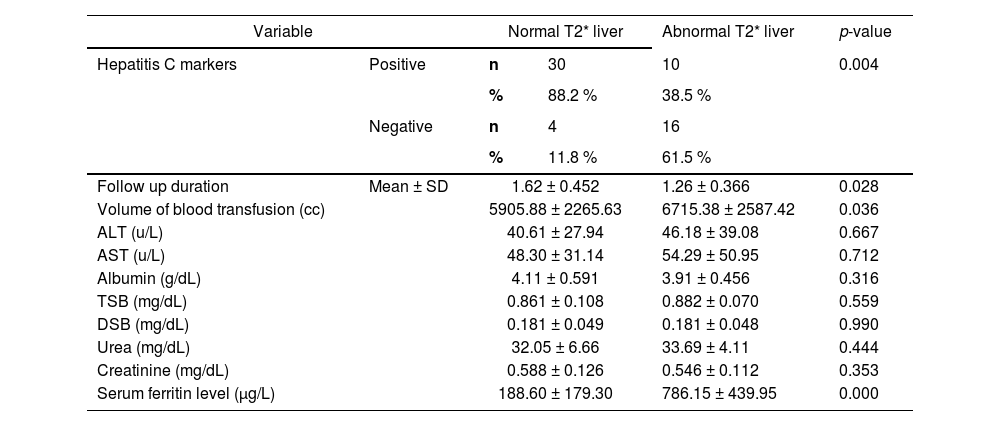This screenshot has width=1000, height=426.
Task: Click the Follow up duration row label
Action: pyautogui.click(x=163, y=186)
